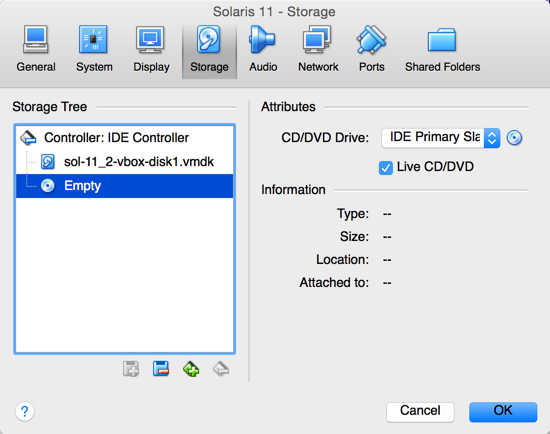The image size is (550, 434).
Task: Open the Audio settings tab
Action: (x=263, y=49)
